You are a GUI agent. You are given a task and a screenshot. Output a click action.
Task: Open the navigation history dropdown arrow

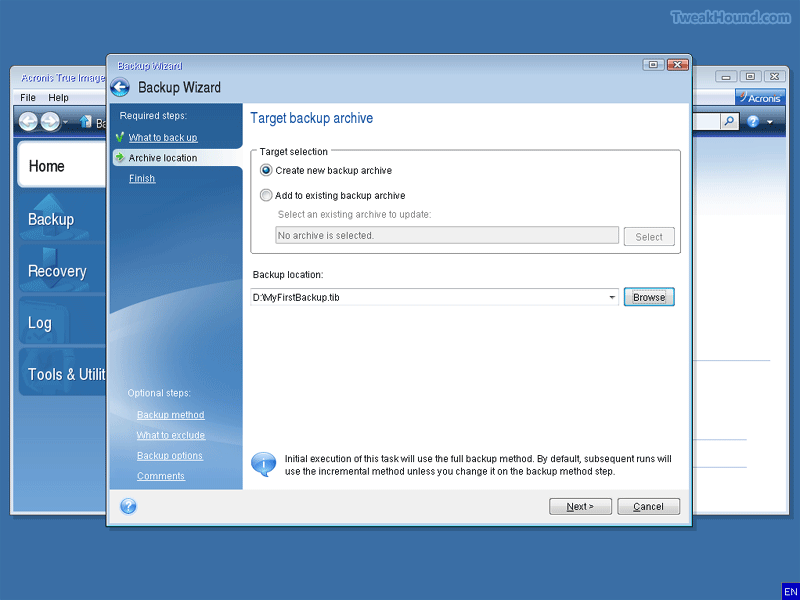click(65, 122)
